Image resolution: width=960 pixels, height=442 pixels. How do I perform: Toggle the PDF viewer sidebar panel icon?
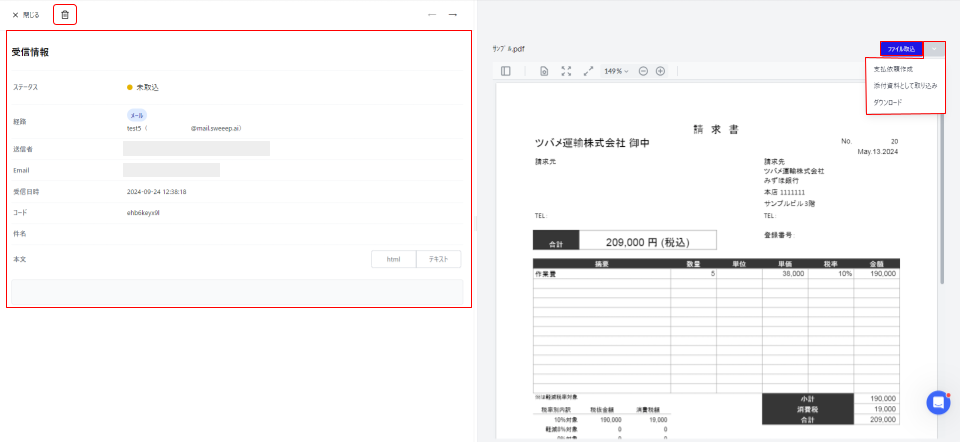pyautogui.click(x=506, y=71)
